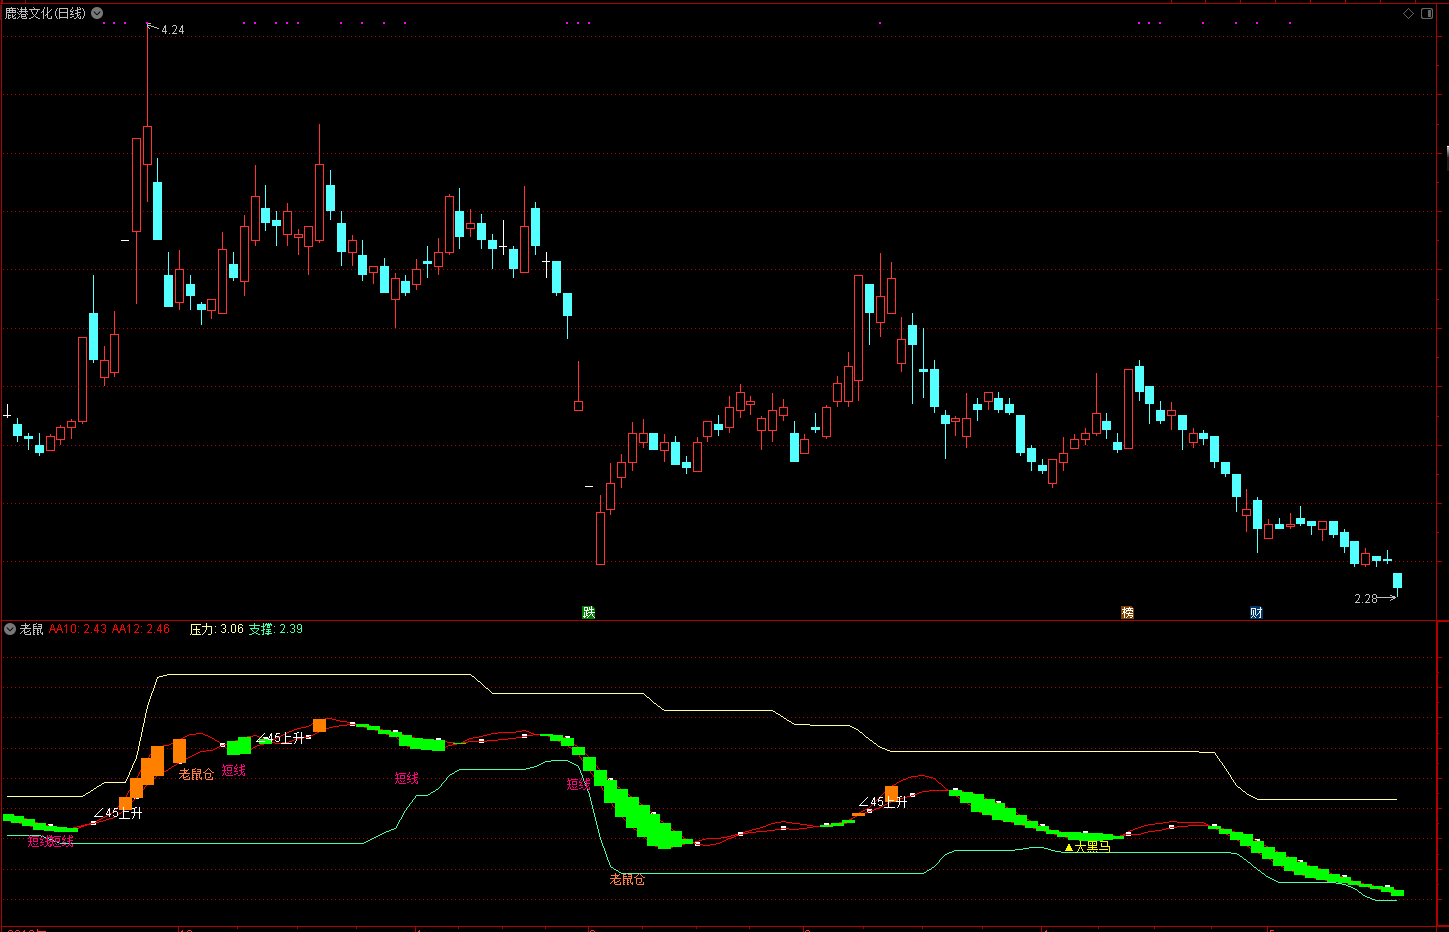Click the 支撑: 2.39 value
Image resolution: width=1449 pixels, height=932 pixels.
(x=276, y=629)
